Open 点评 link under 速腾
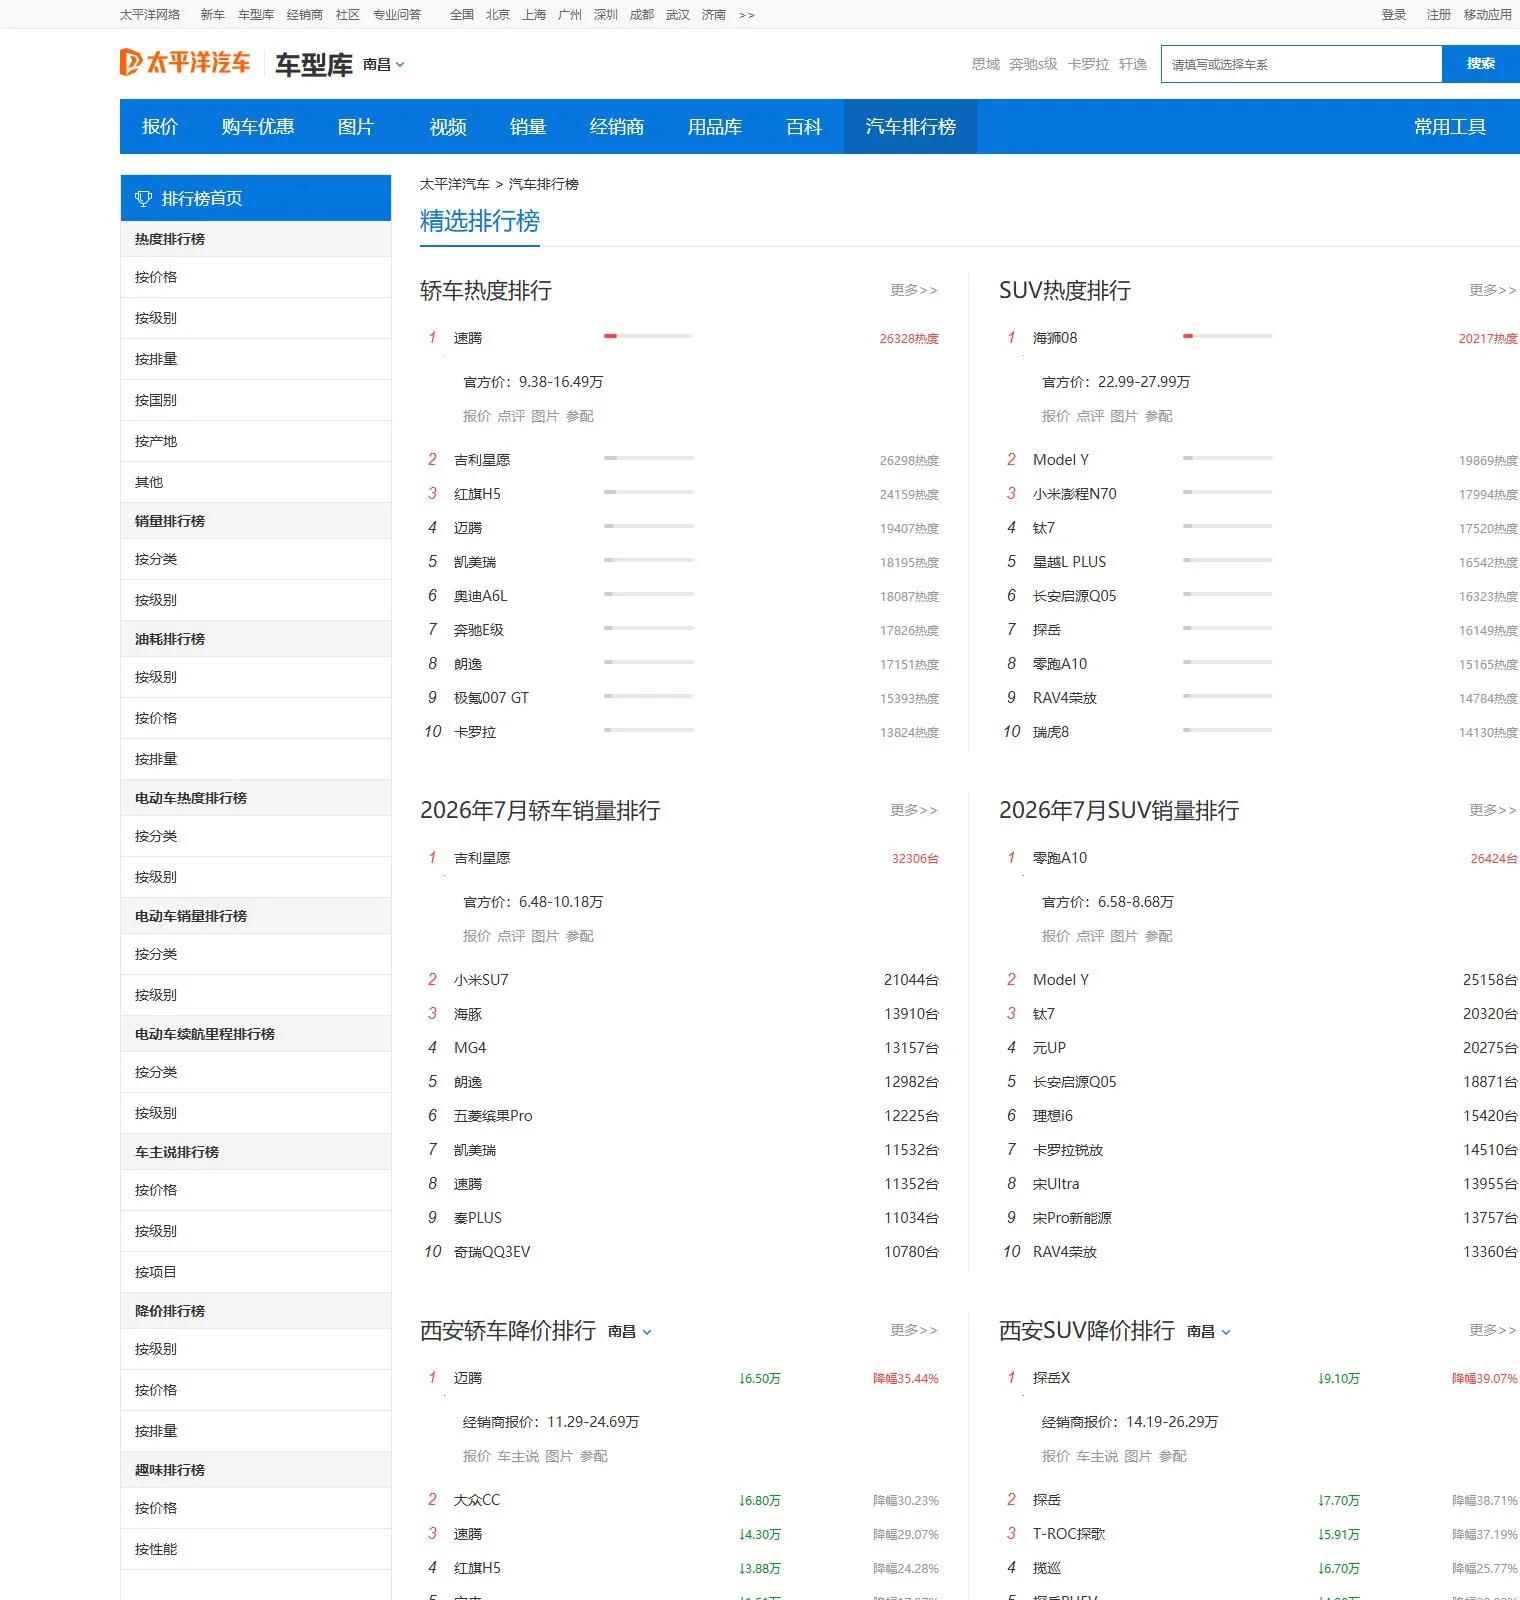 (x=511, y=416)
